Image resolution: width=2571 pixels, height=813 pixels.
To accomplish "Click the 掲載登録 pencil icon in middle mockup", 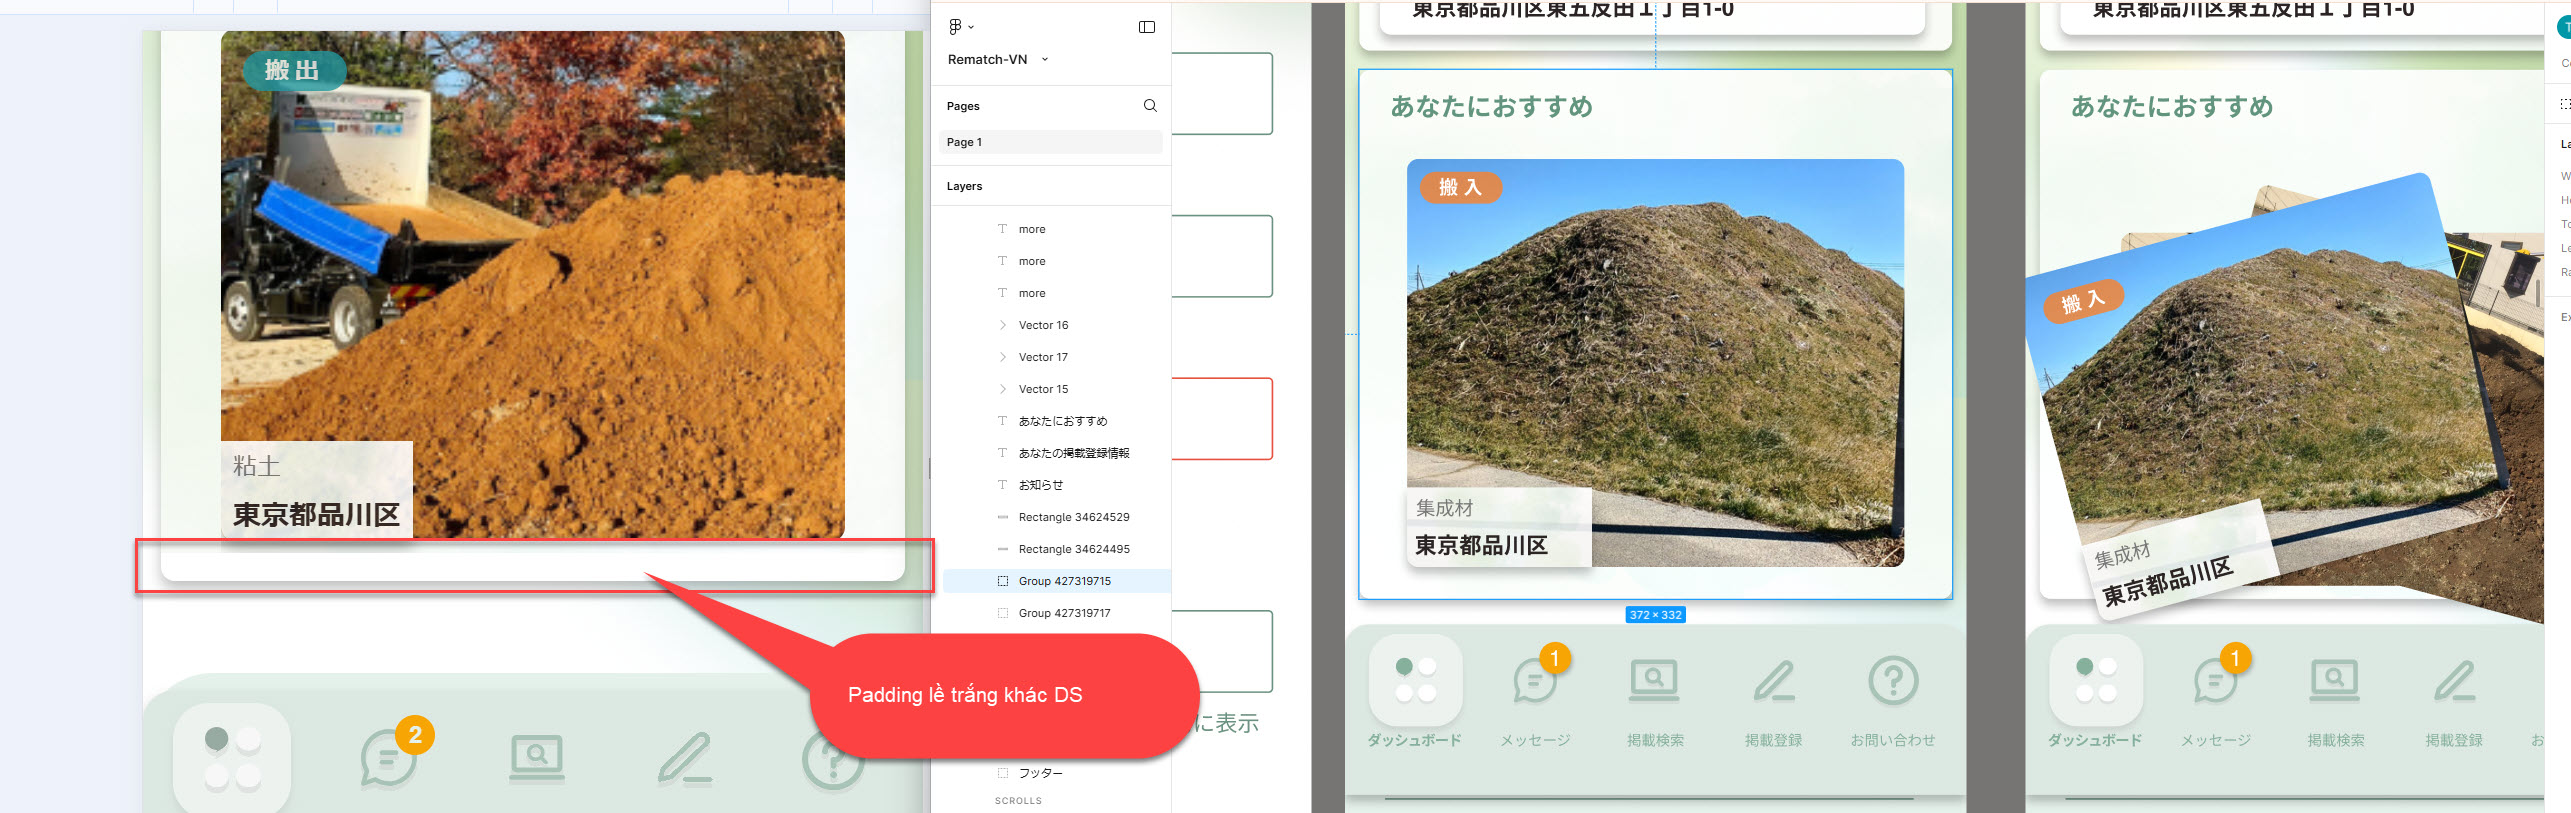I will pos(1773,682).
